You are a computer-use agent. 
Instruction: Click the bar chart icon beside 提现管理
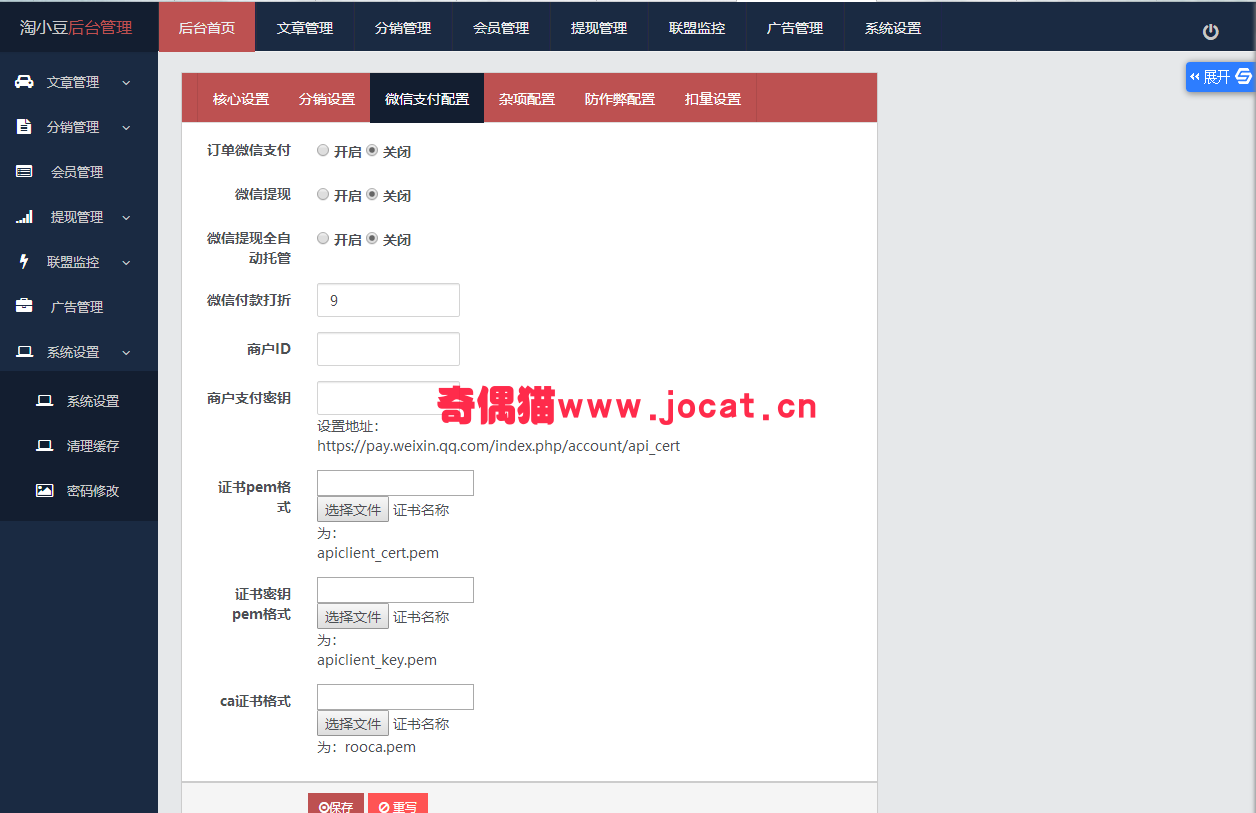24,217
